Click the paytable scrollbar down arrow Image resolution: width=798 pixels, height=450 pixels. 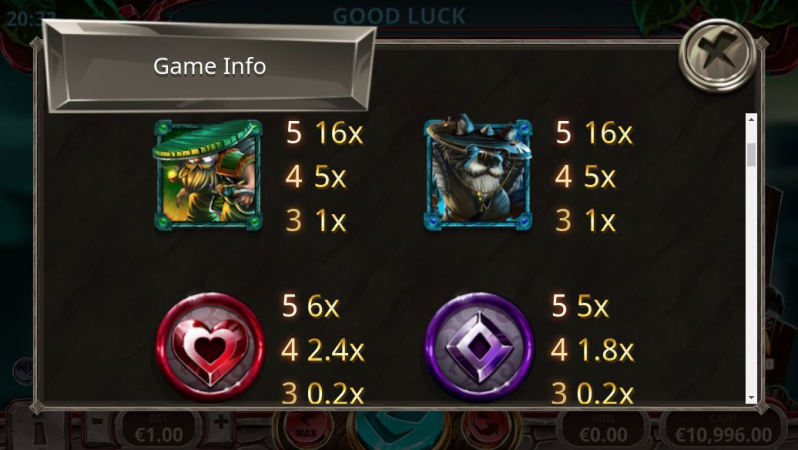click(751, 398)
